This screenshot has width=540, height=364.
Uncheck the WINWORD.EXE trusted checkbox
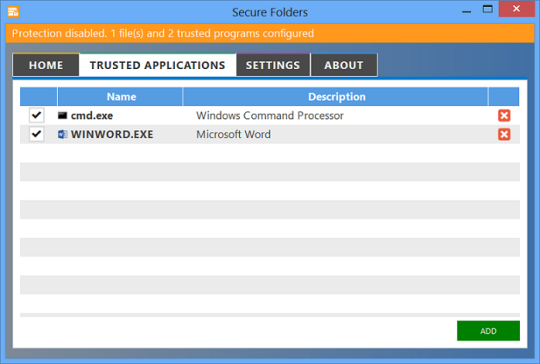pyautogui.click(x=37, y=134)
